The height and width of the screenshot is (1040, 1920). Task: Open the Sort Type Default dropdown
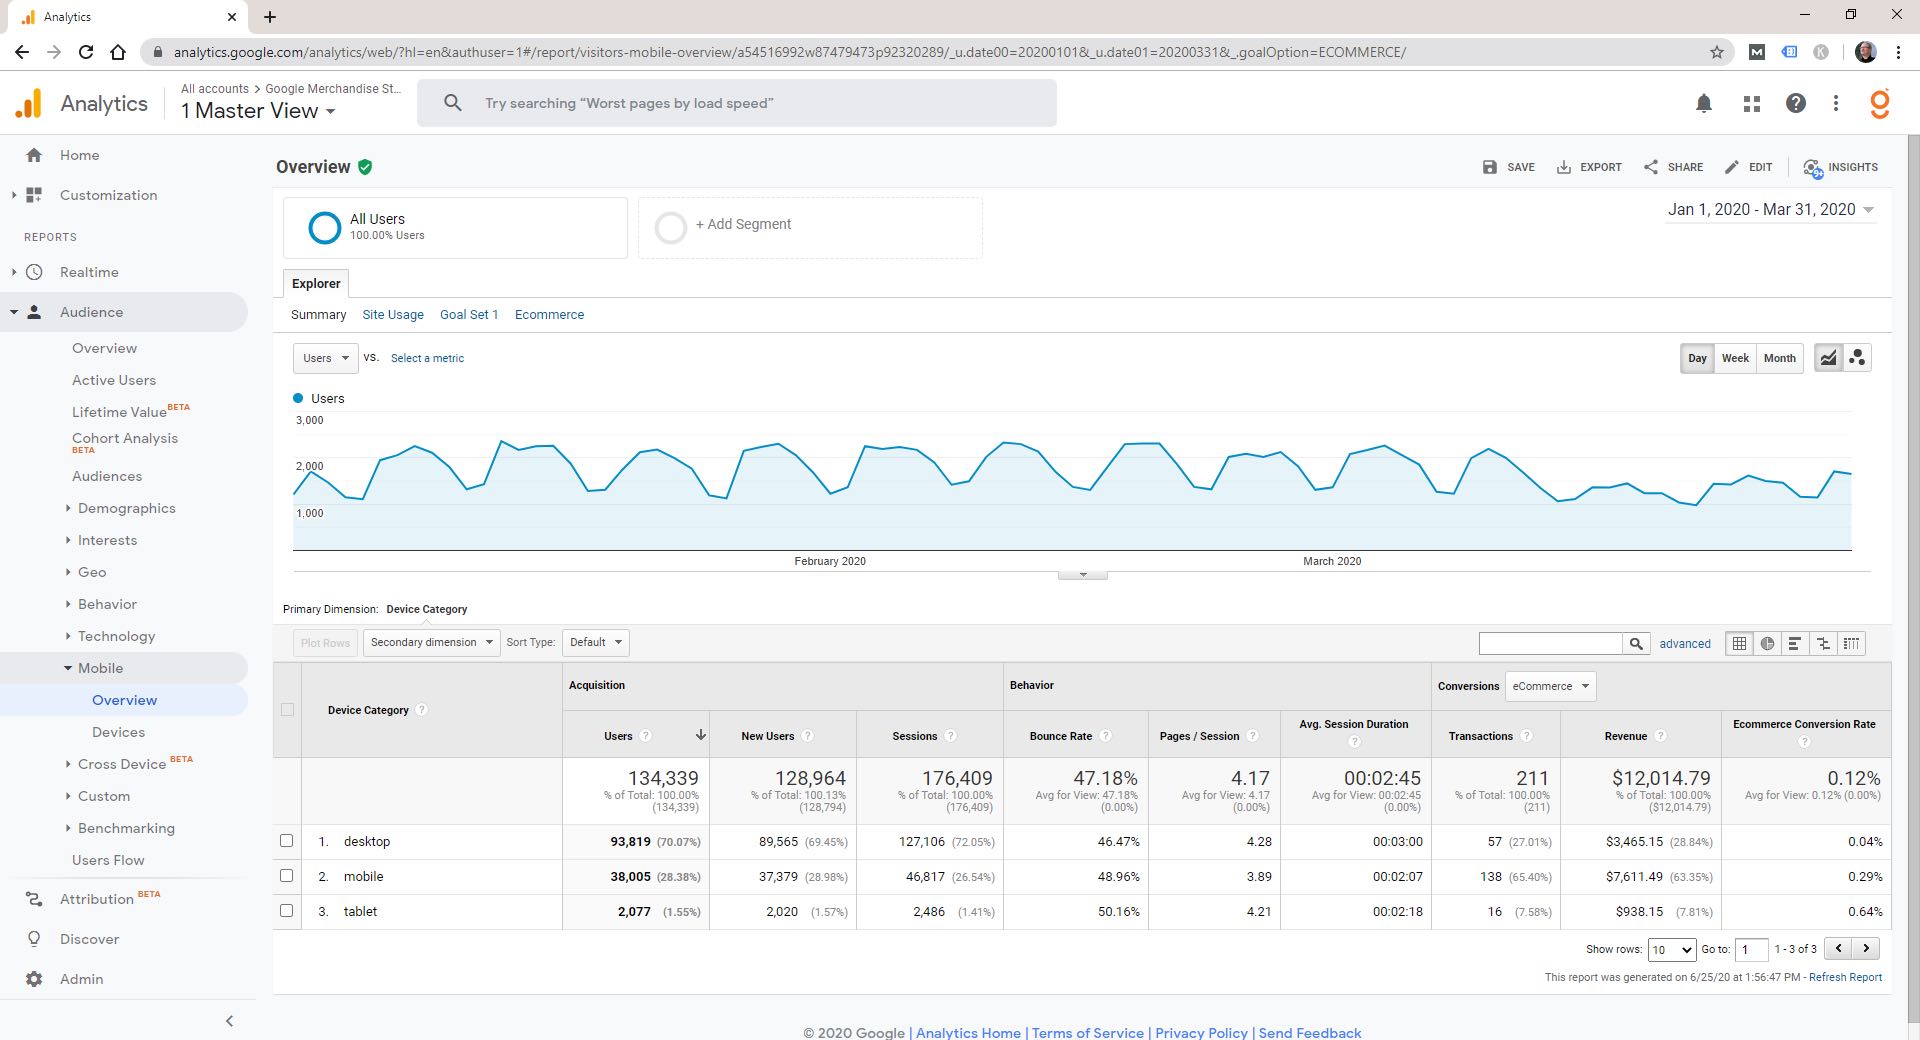pyautogui.click(x=596, y=642)
